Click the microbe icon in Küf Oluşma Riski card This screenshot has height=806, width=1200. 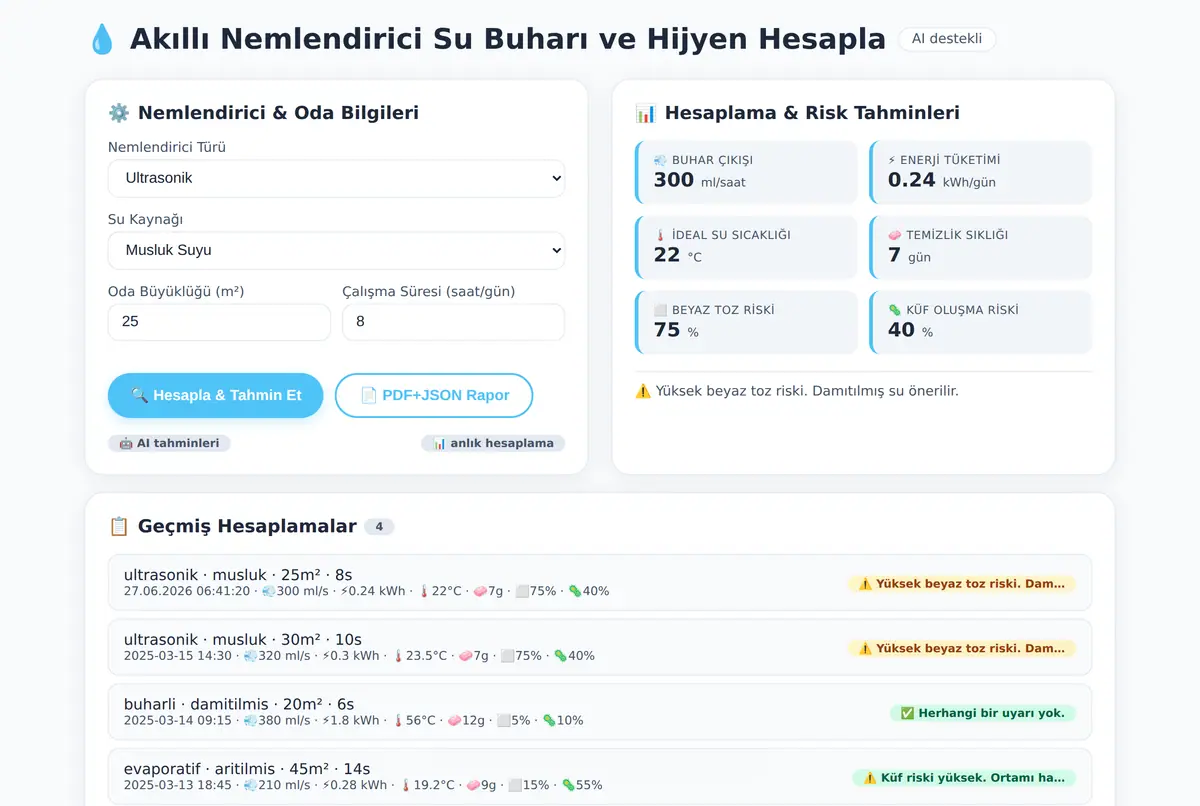click(x=895, y=310)
